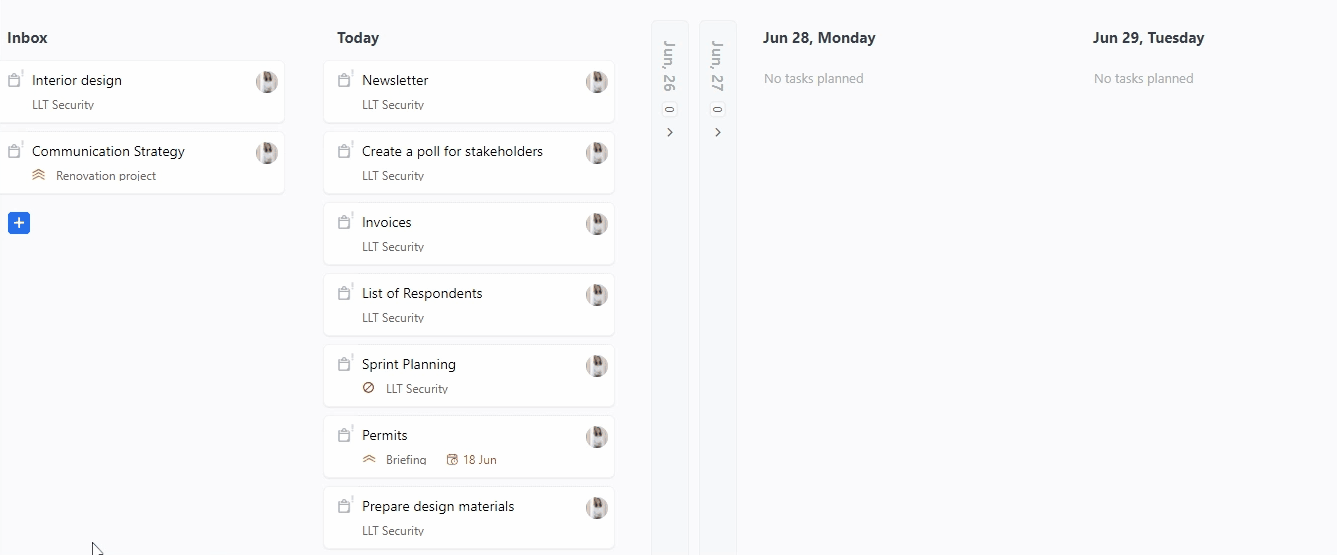The image size is (1337, 555).
Task: Click task icon on Interior design card
Action: coord(14,80)
